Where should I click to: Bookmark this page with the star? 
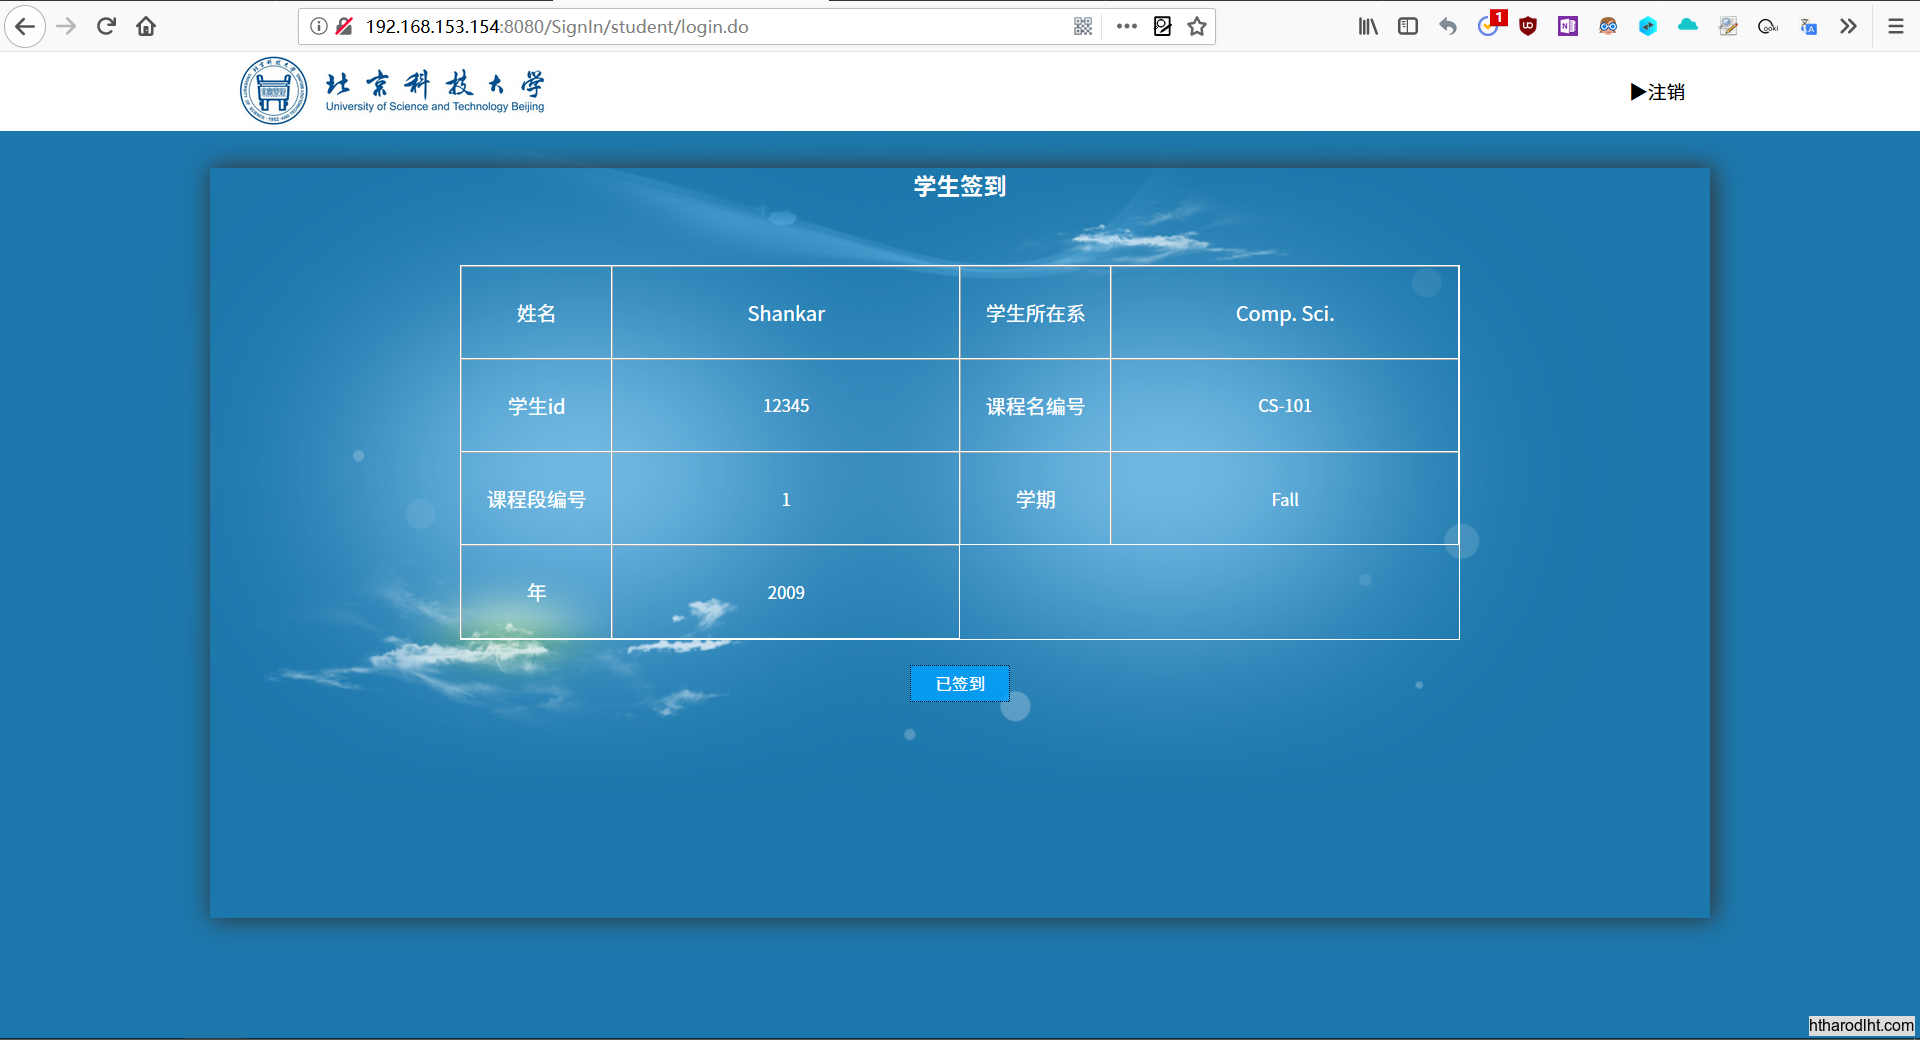coord(1197,27)
